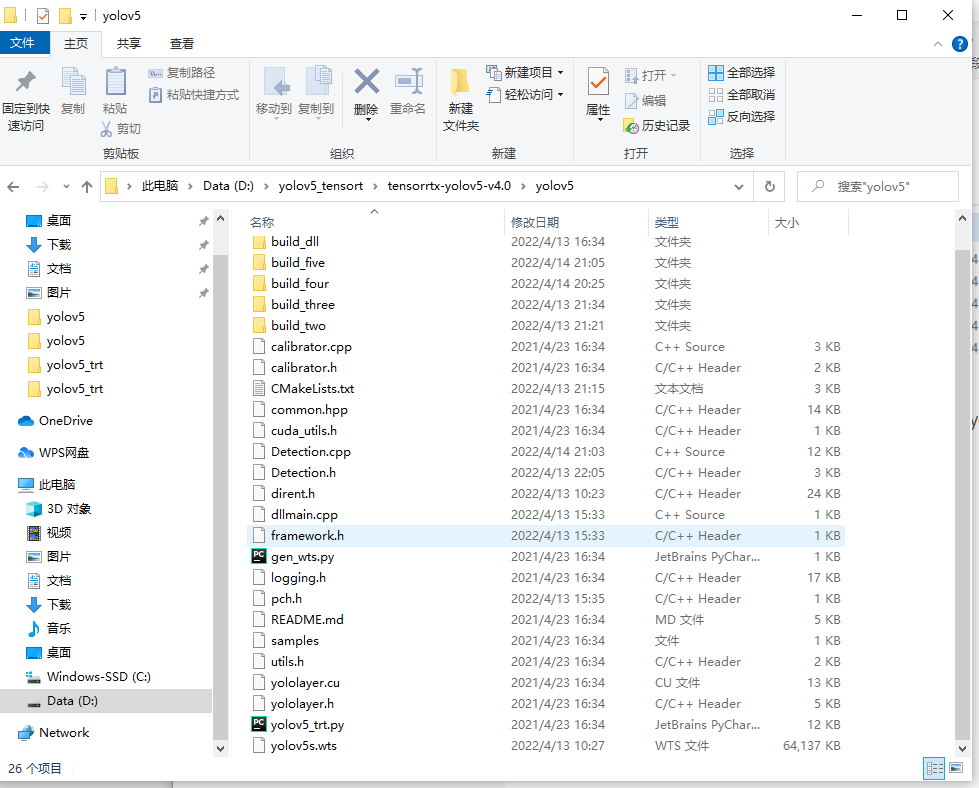Click the navigation pane scroll down arrow
The height and width of the screenshot is (788, 979).
click(220, 748)
